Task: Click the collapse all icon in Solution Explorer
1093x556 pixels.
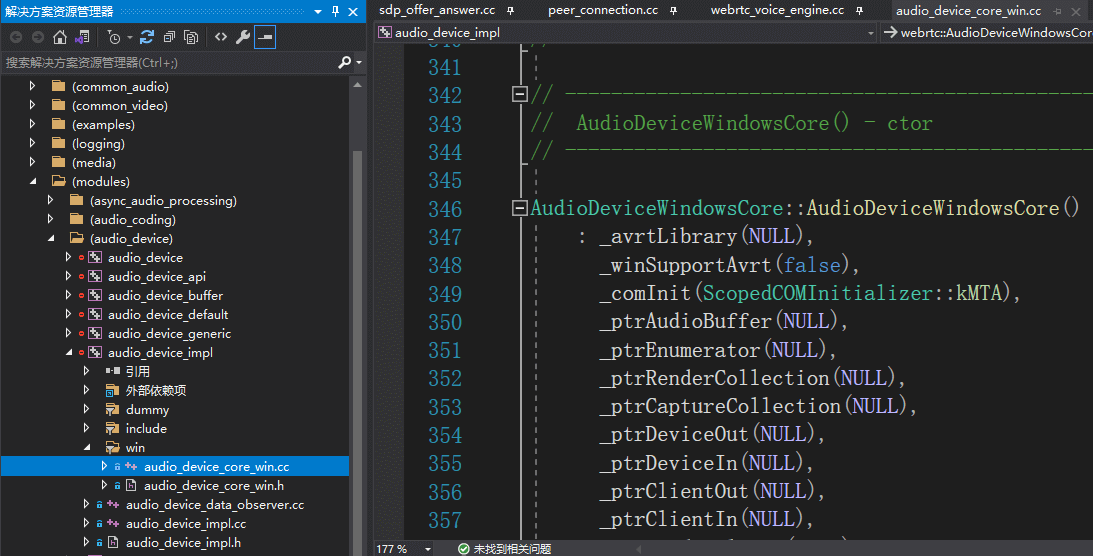Action: click(169, 37)
